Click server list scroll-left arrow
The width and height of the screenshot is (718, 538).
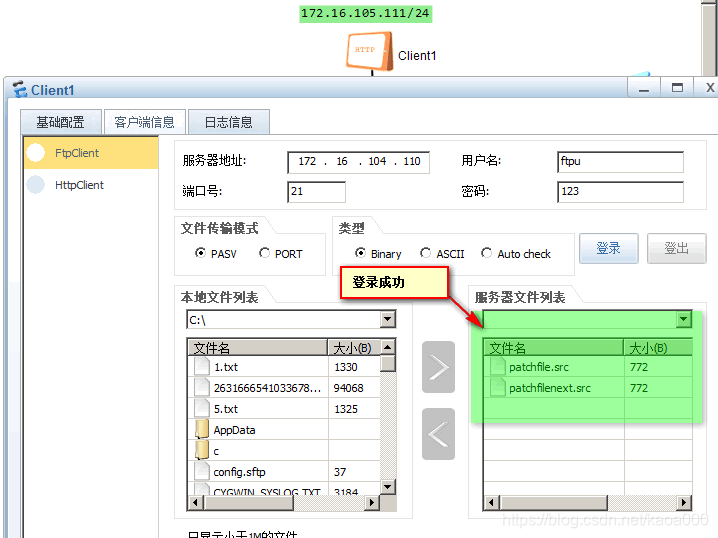(x=491, y=502)
